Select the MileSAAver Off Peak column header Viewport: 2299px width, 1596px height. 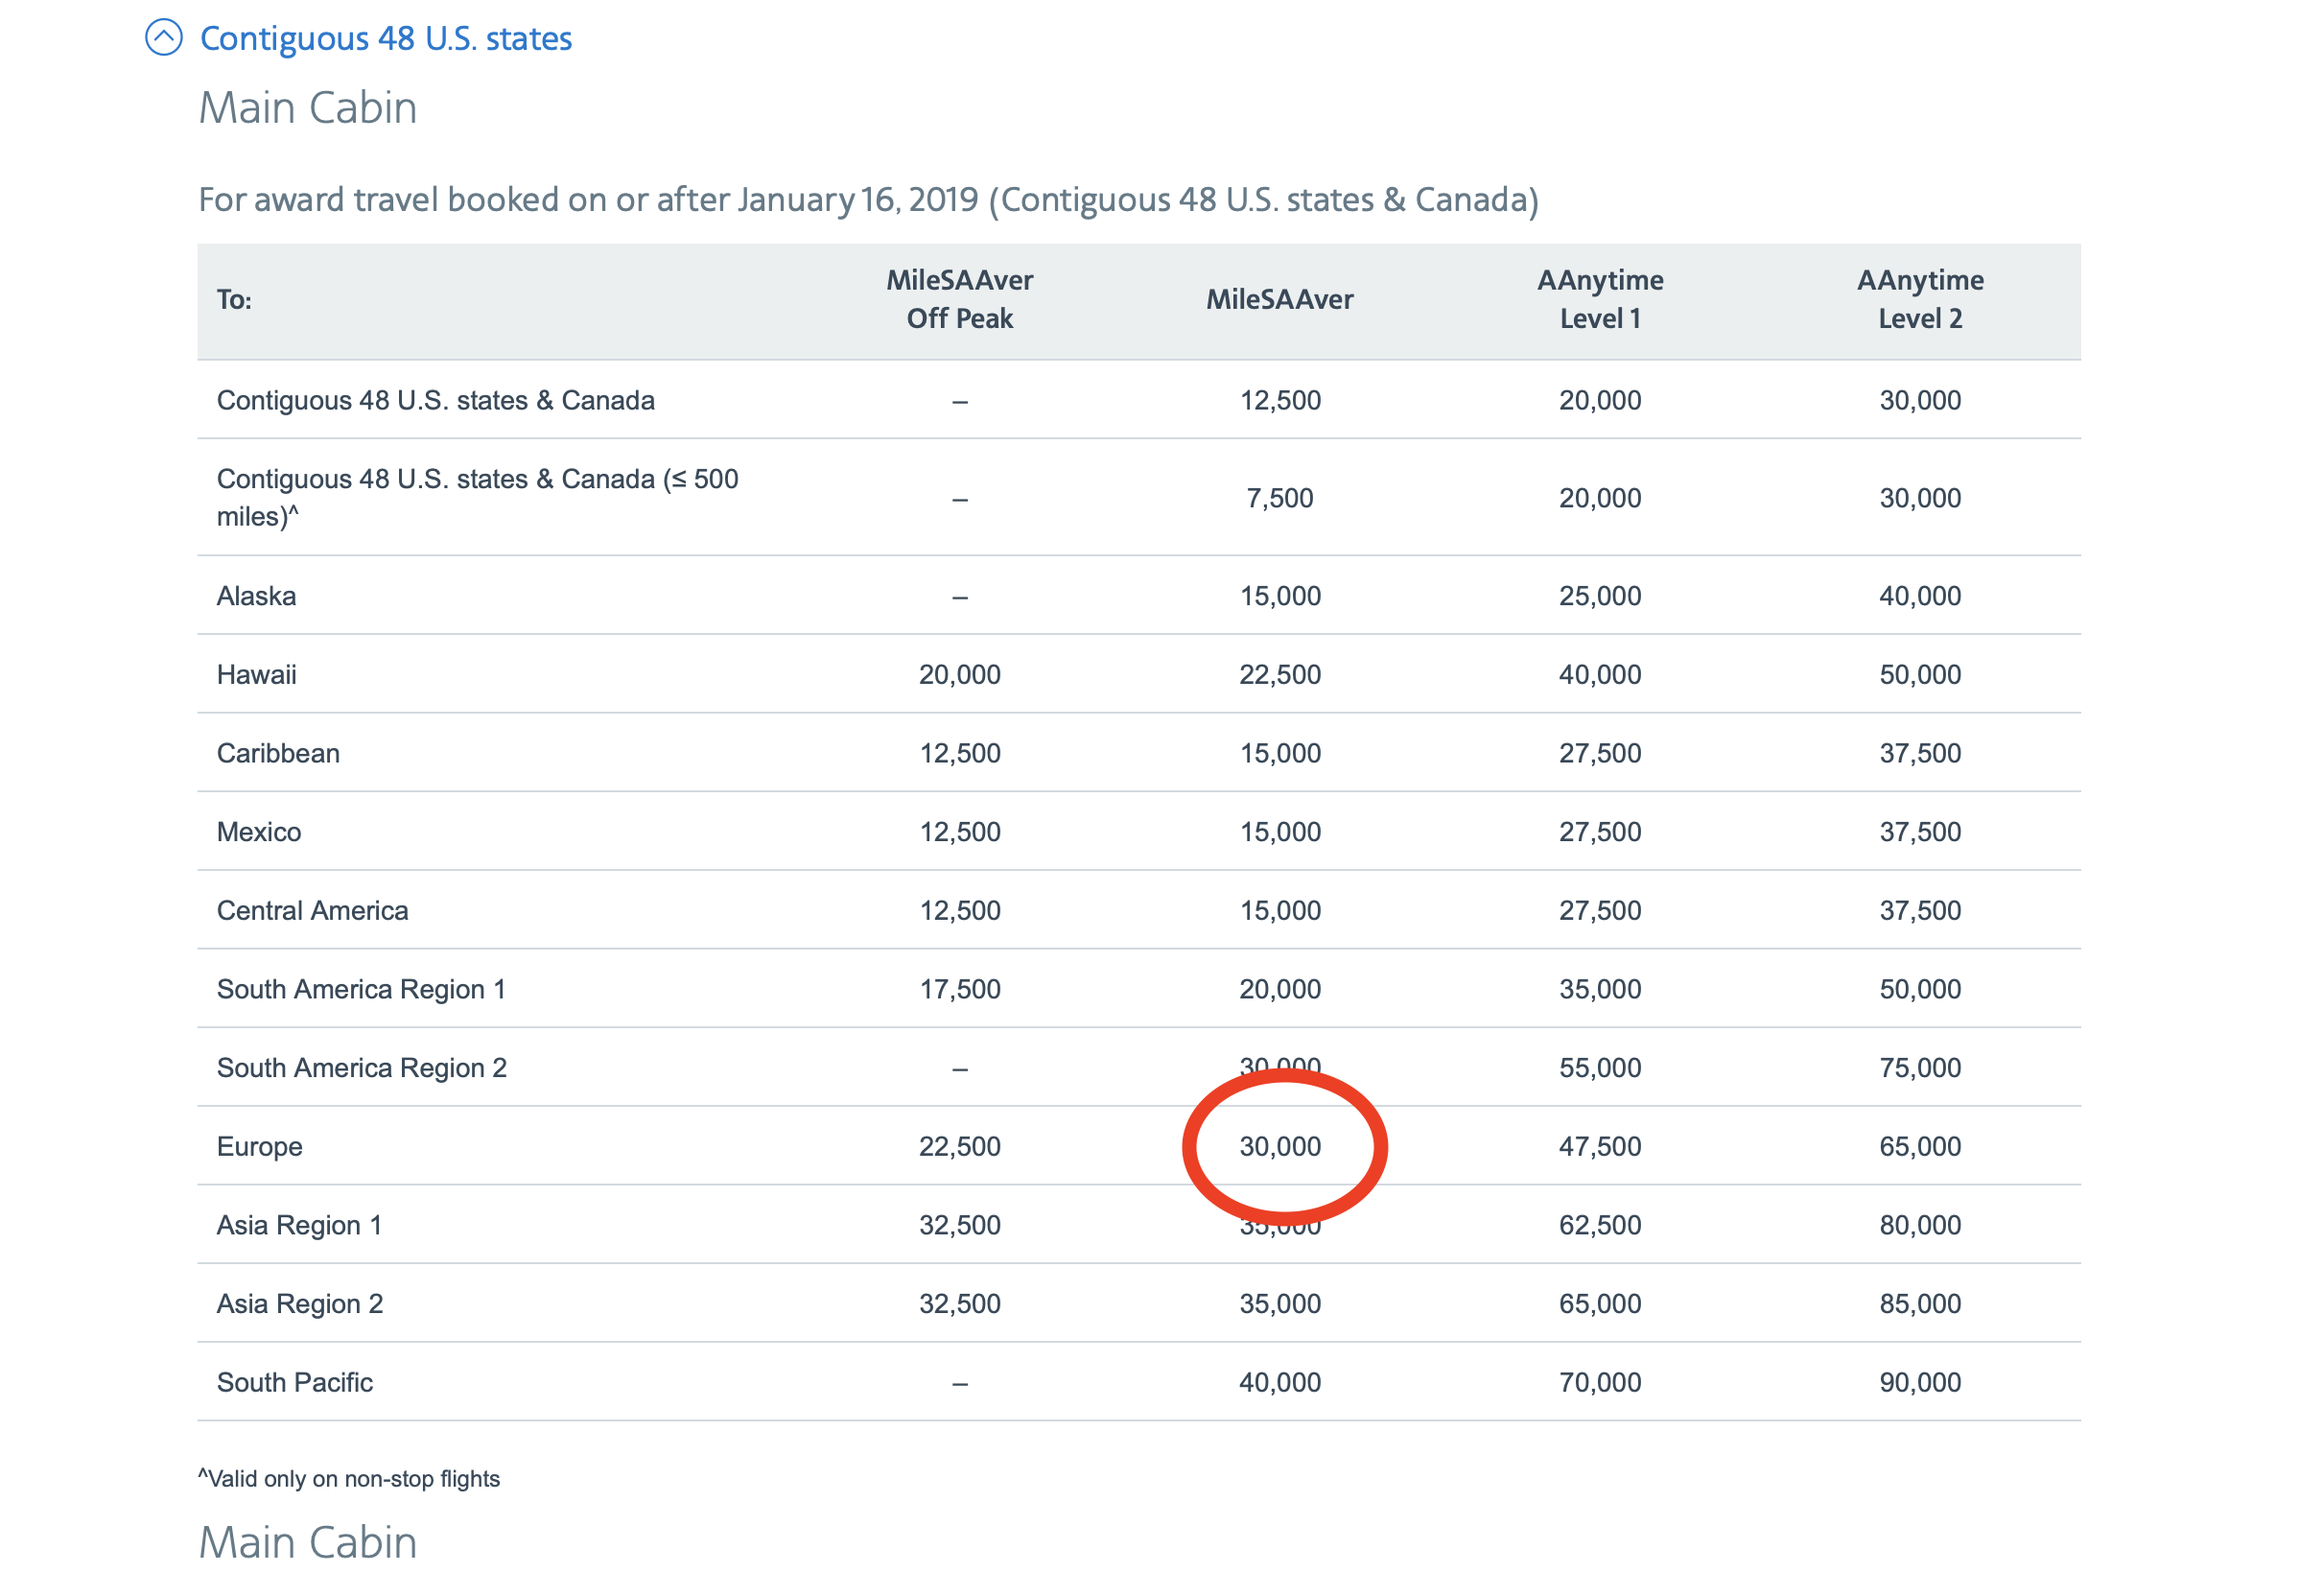960,299
